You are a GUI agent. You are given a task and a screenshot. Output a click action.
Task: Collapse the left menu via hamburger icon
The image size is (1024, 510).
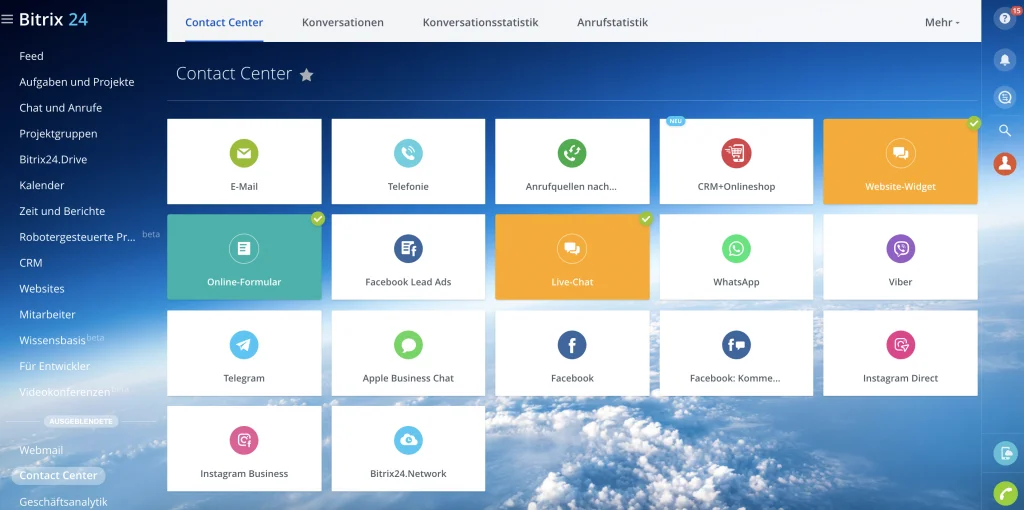tap(8, 20)
